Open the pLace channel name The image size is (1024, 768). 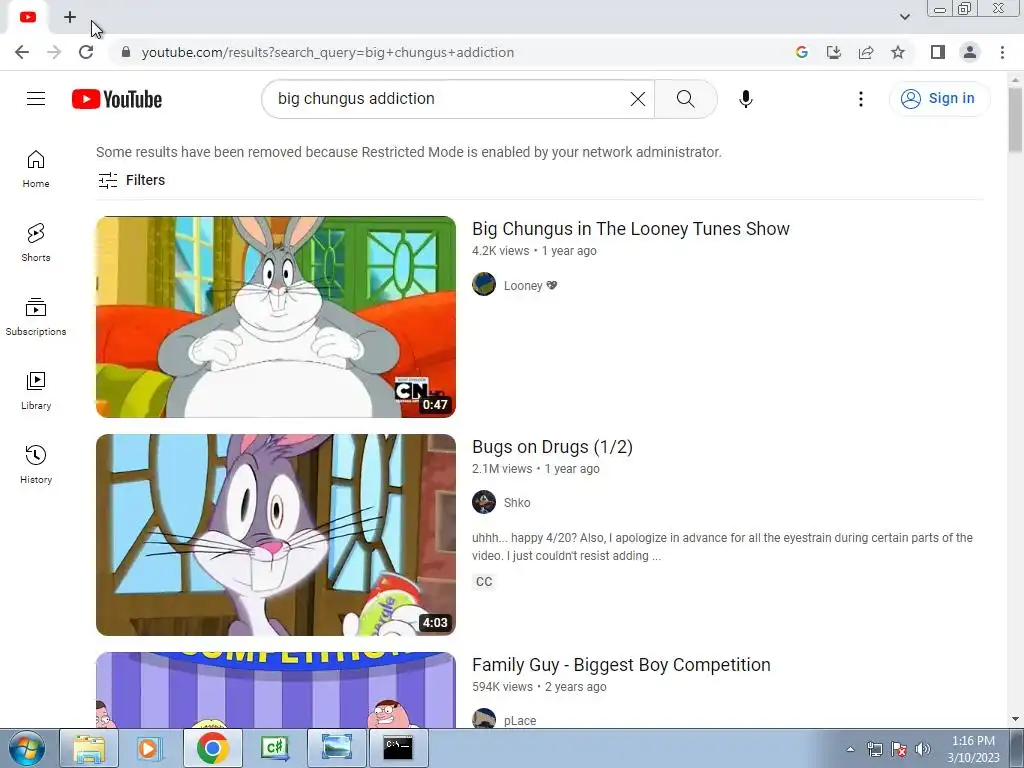click(x=520, y=720)
